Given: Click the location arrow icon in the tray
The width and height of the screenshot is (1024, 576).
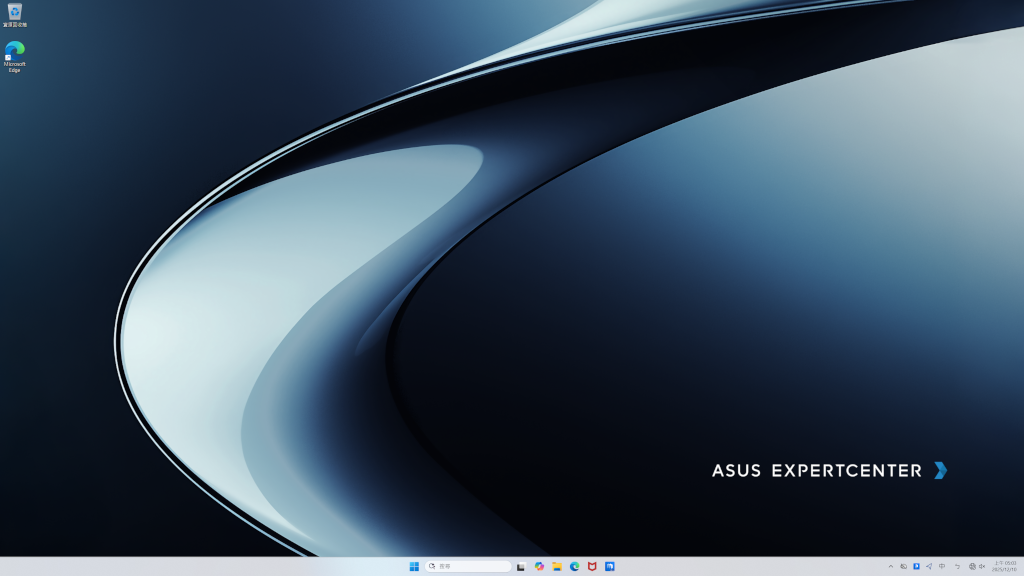Looking at the screenshot, I should (x=929, y=566).
